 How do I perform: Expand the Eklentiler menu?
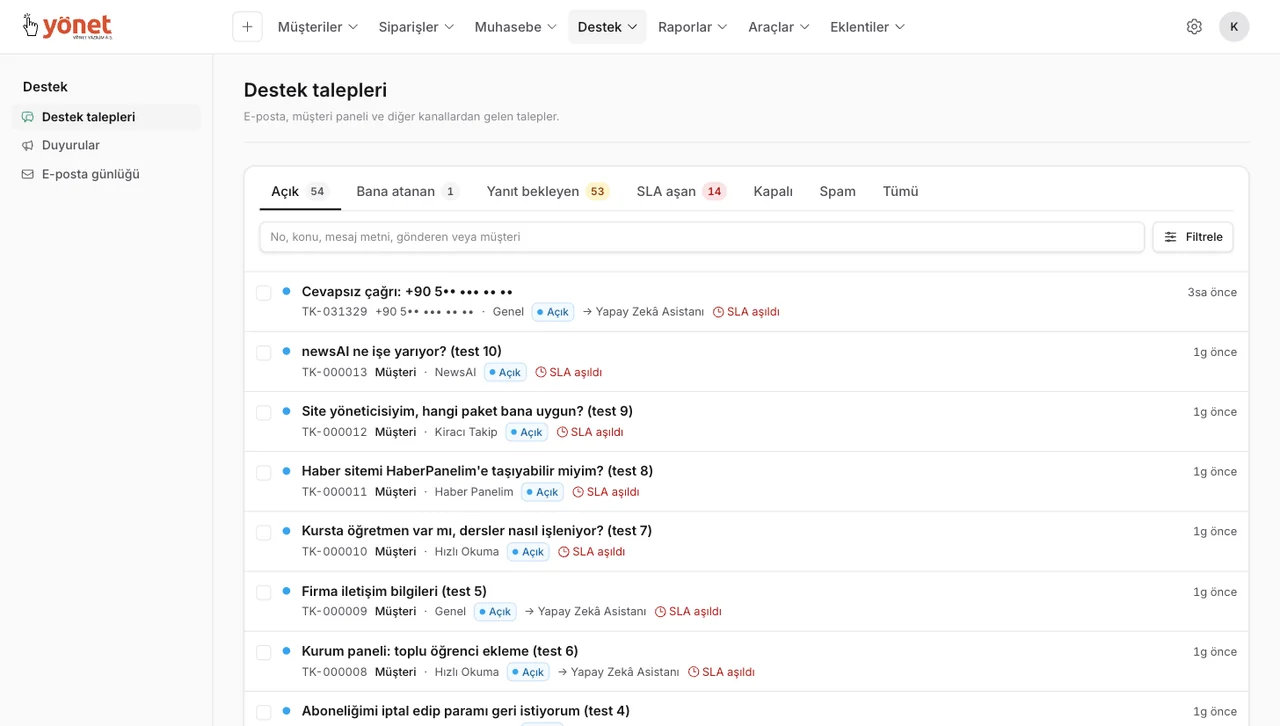[868, 27]
